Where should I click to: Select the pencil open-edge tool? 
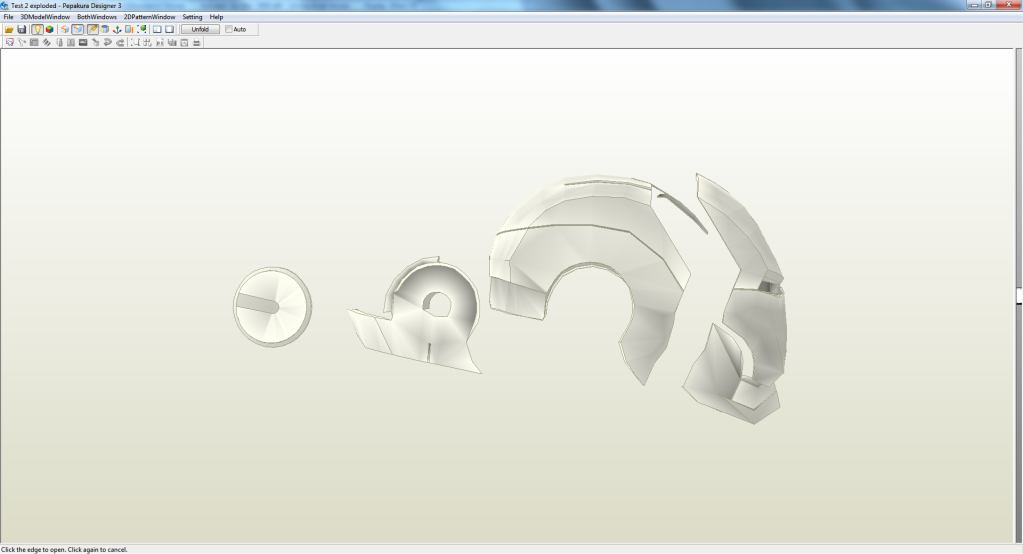[x=93, y=29]
